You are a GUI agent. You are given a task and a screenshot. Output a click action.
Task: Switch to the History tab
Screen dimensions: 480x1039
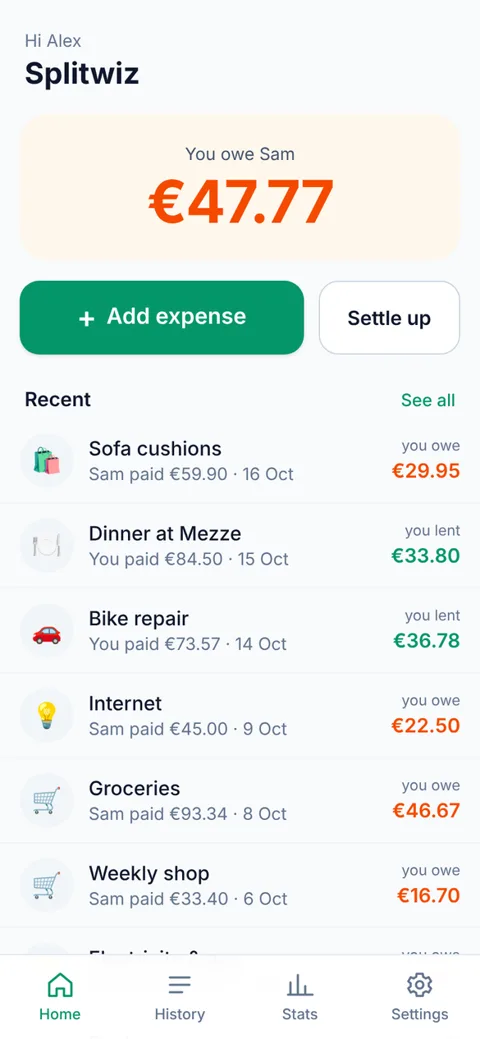pos(180,996)
